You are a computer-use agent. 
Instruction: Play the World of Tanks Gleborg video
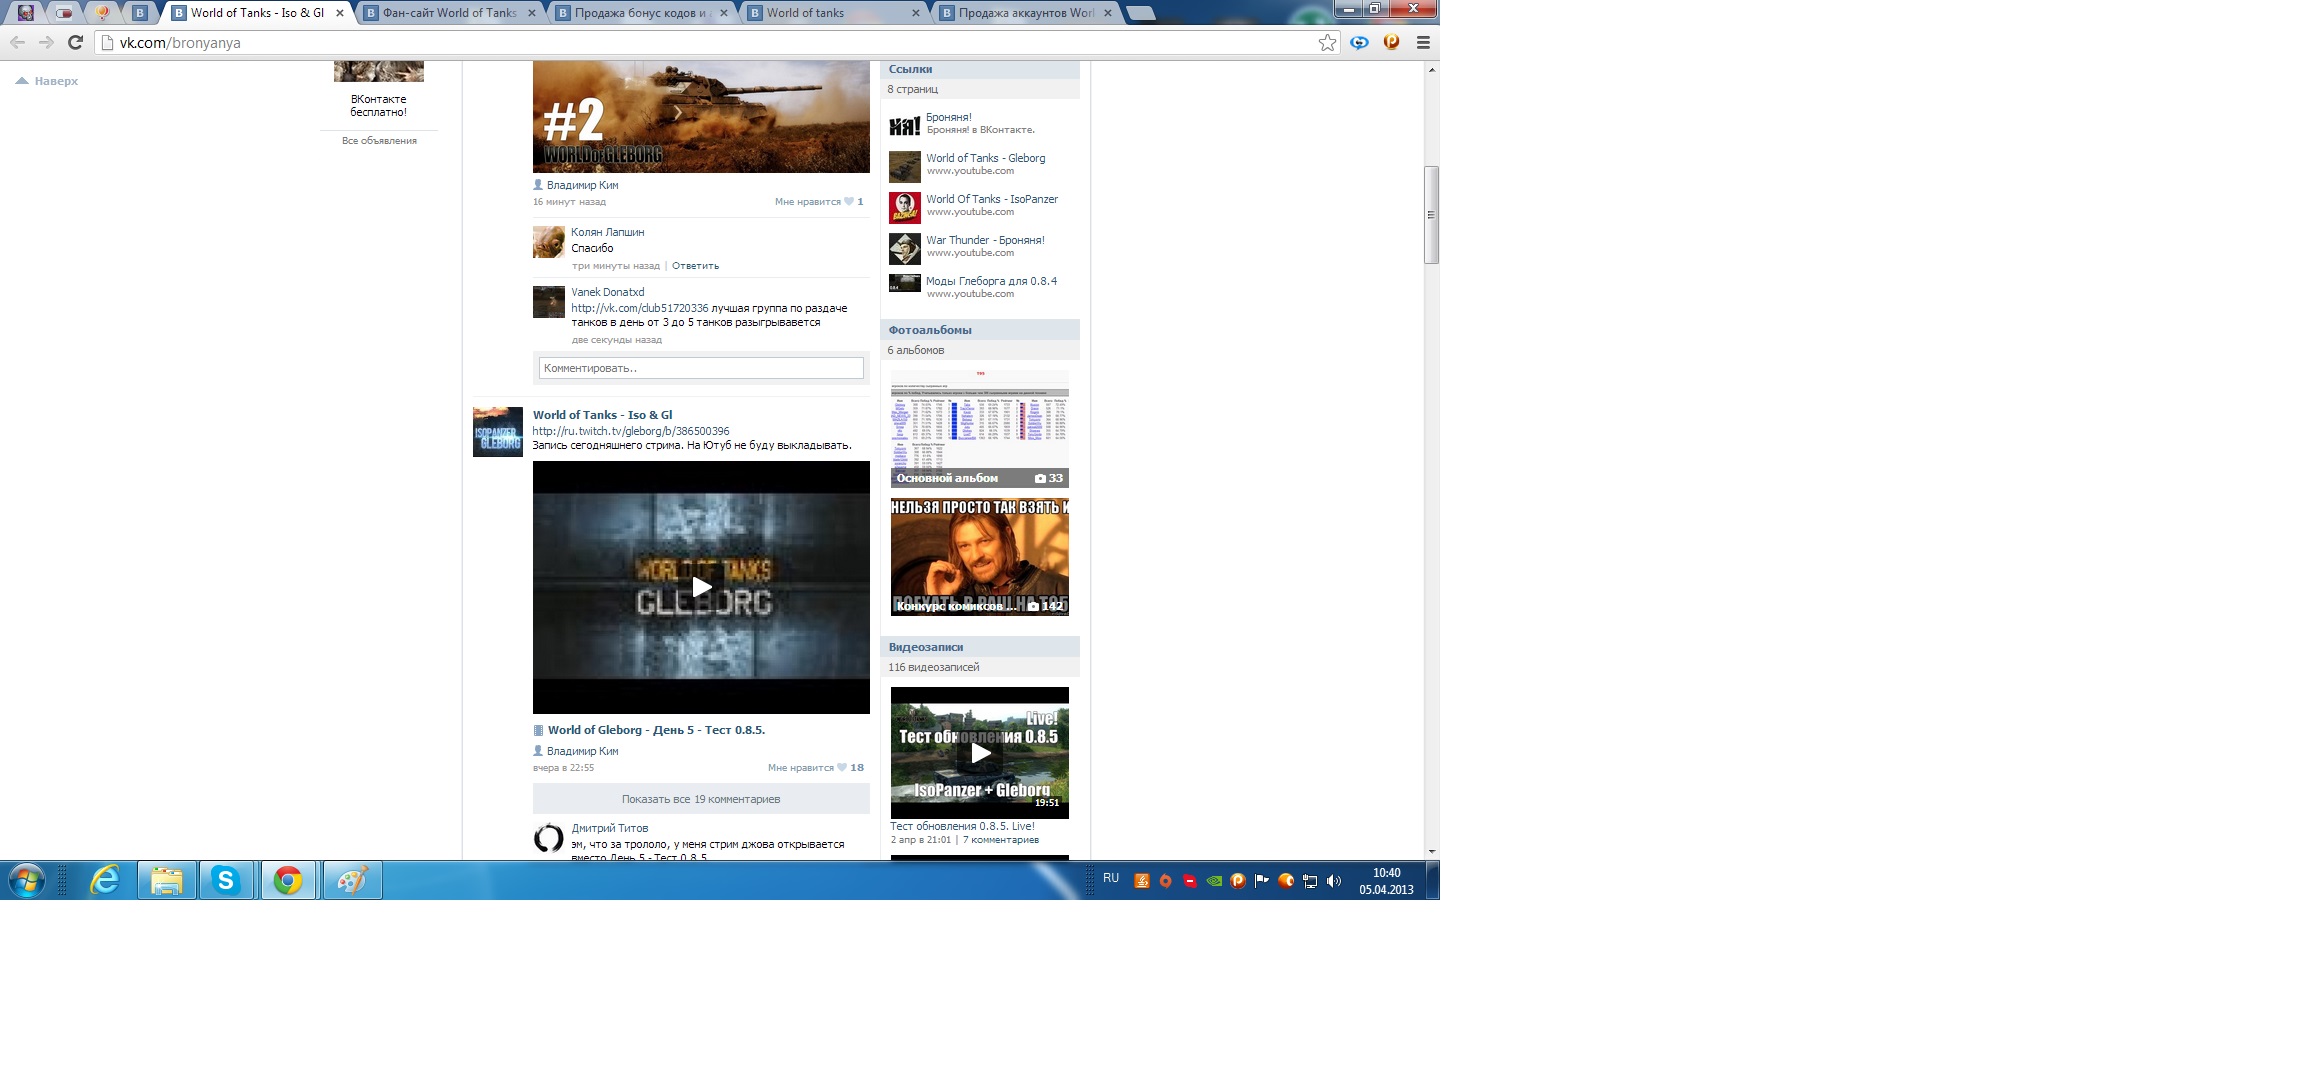(x=701, y=587)
